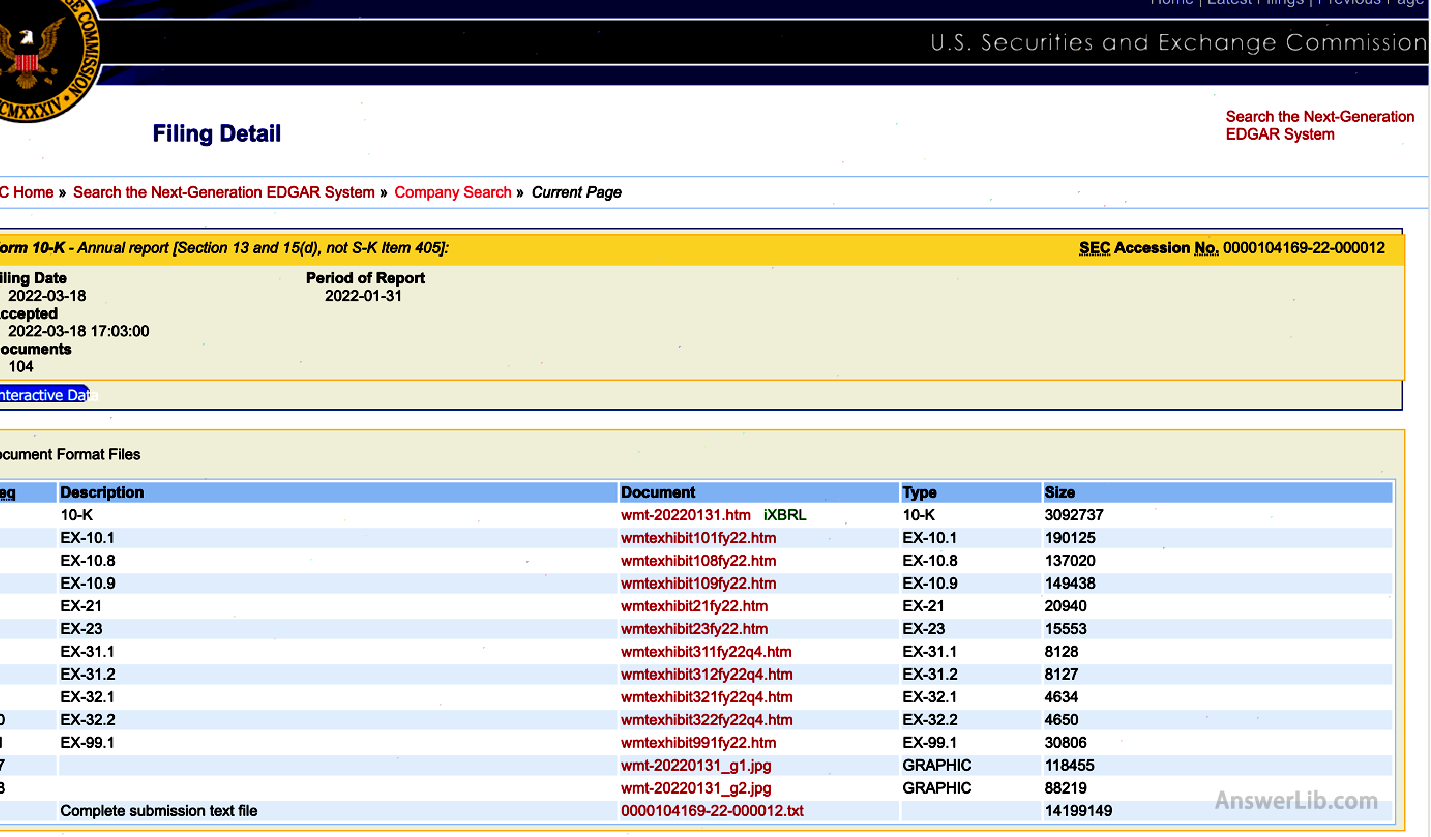
Task: Select the Complete submission text file description
Action: point(159,811)
